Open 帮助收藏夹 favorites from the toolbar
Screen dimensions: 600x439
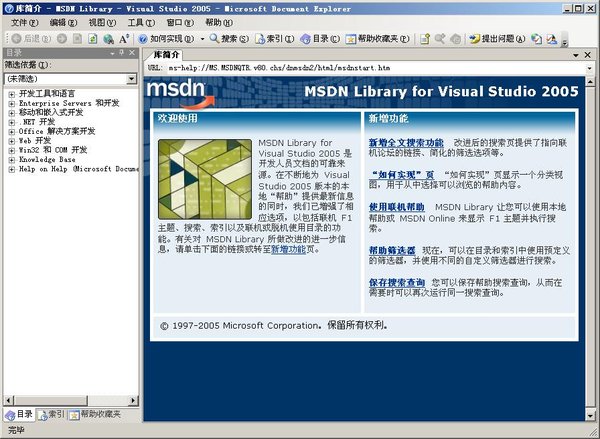(x=378, y=39)
